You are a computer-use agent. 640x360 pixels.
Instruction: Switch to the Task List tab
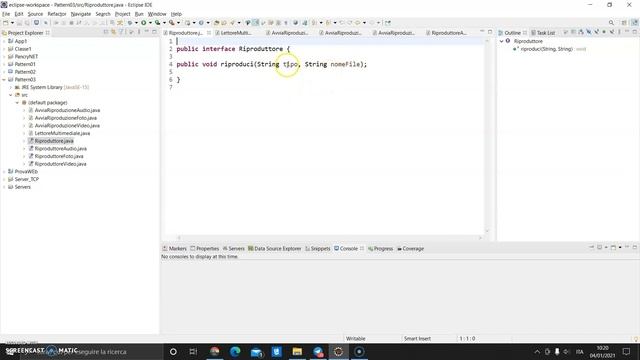click(x=543, y=33)
